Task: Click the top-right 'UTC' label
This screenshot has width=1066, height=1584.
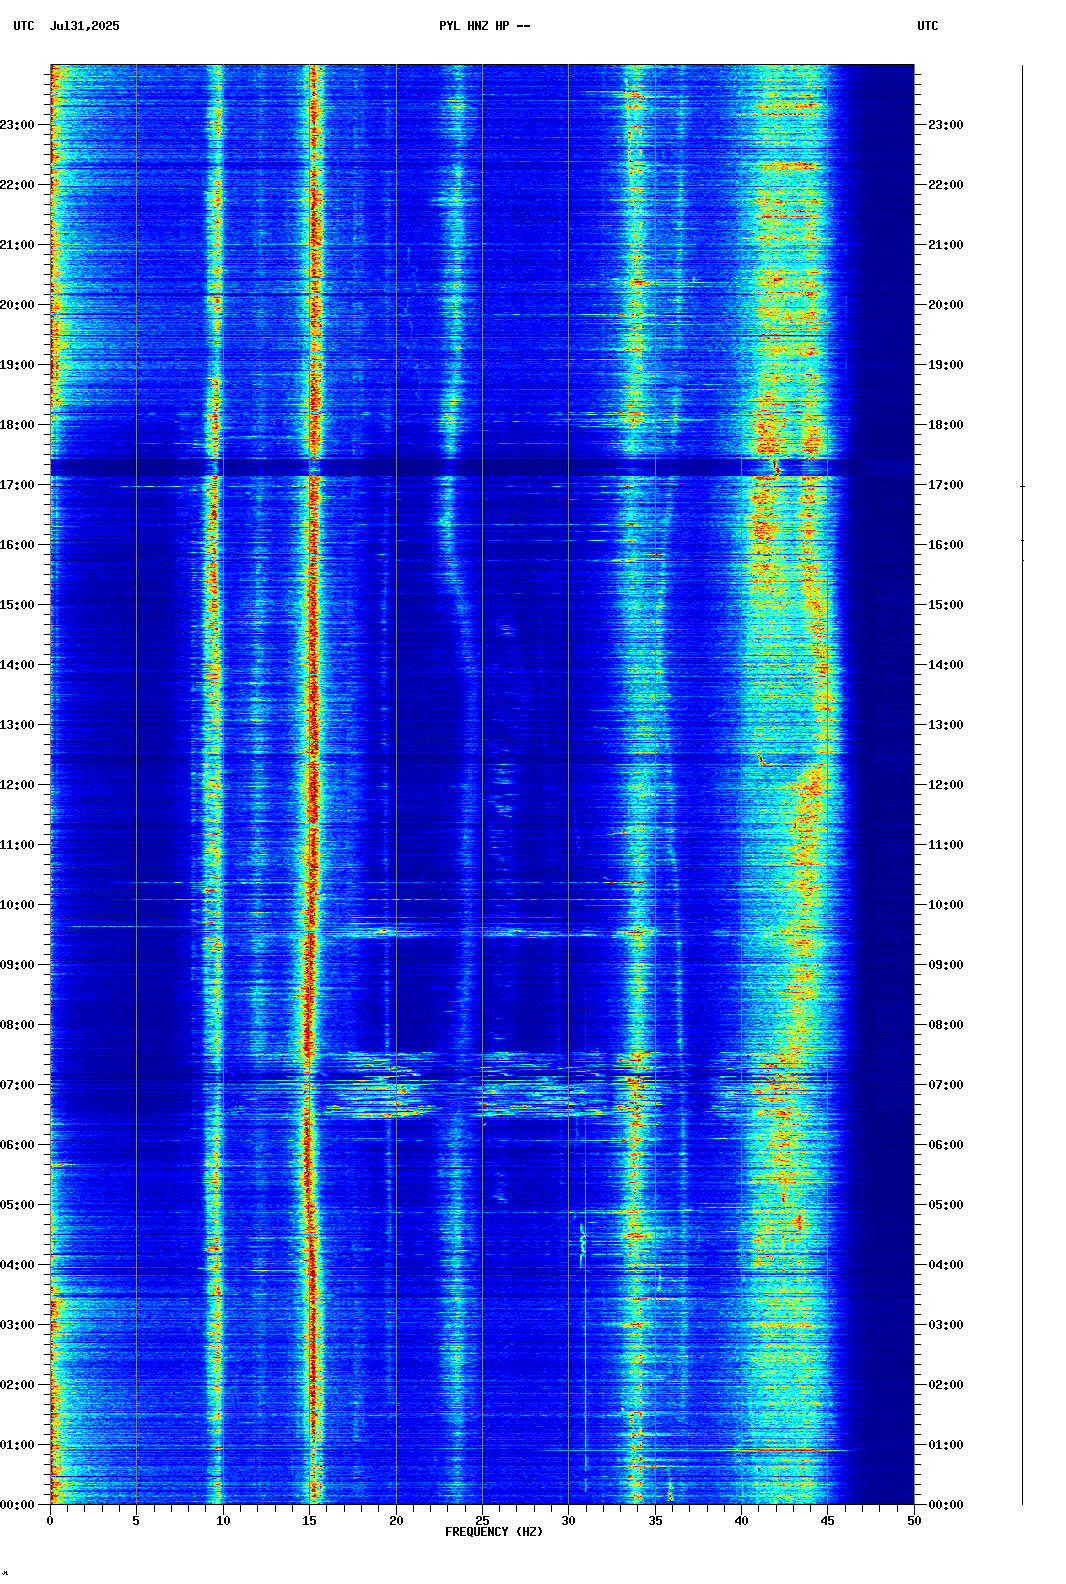Action: [928, 26]
